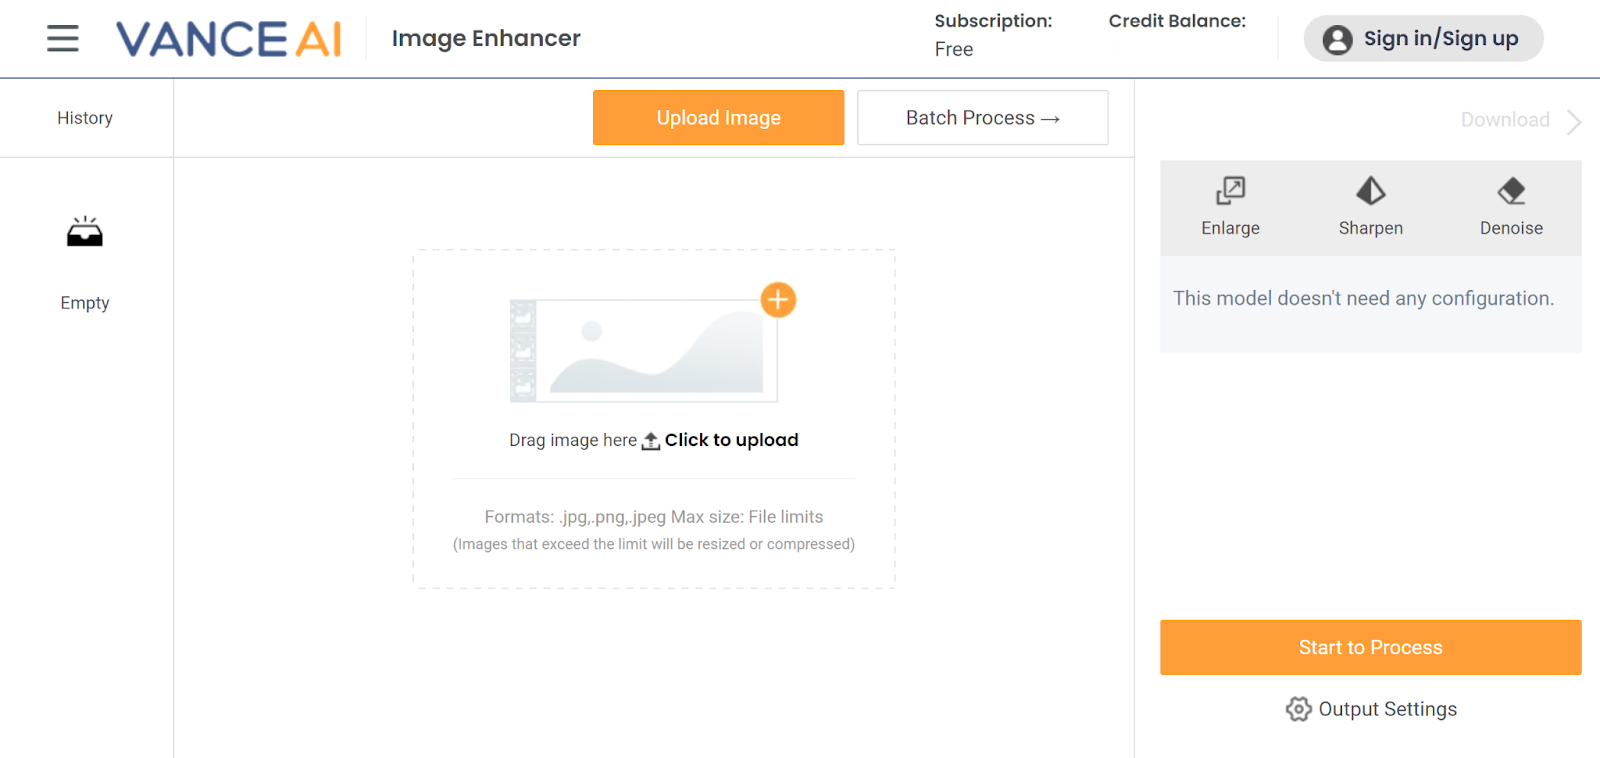Screen dimensions: 1600x758
Task: Click the upload arrow icon beside Click to upload
Action: tap(651, 441)
